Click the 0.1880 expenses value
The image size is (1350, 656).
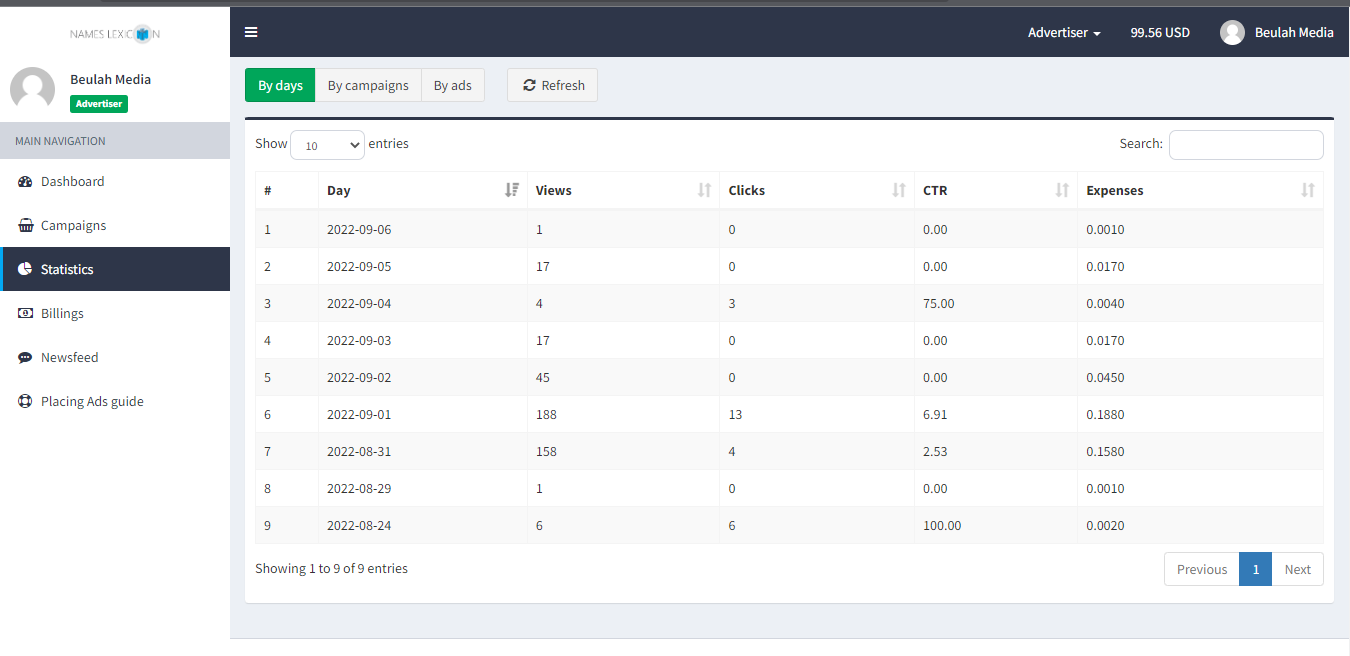(x=1105, y=414)
